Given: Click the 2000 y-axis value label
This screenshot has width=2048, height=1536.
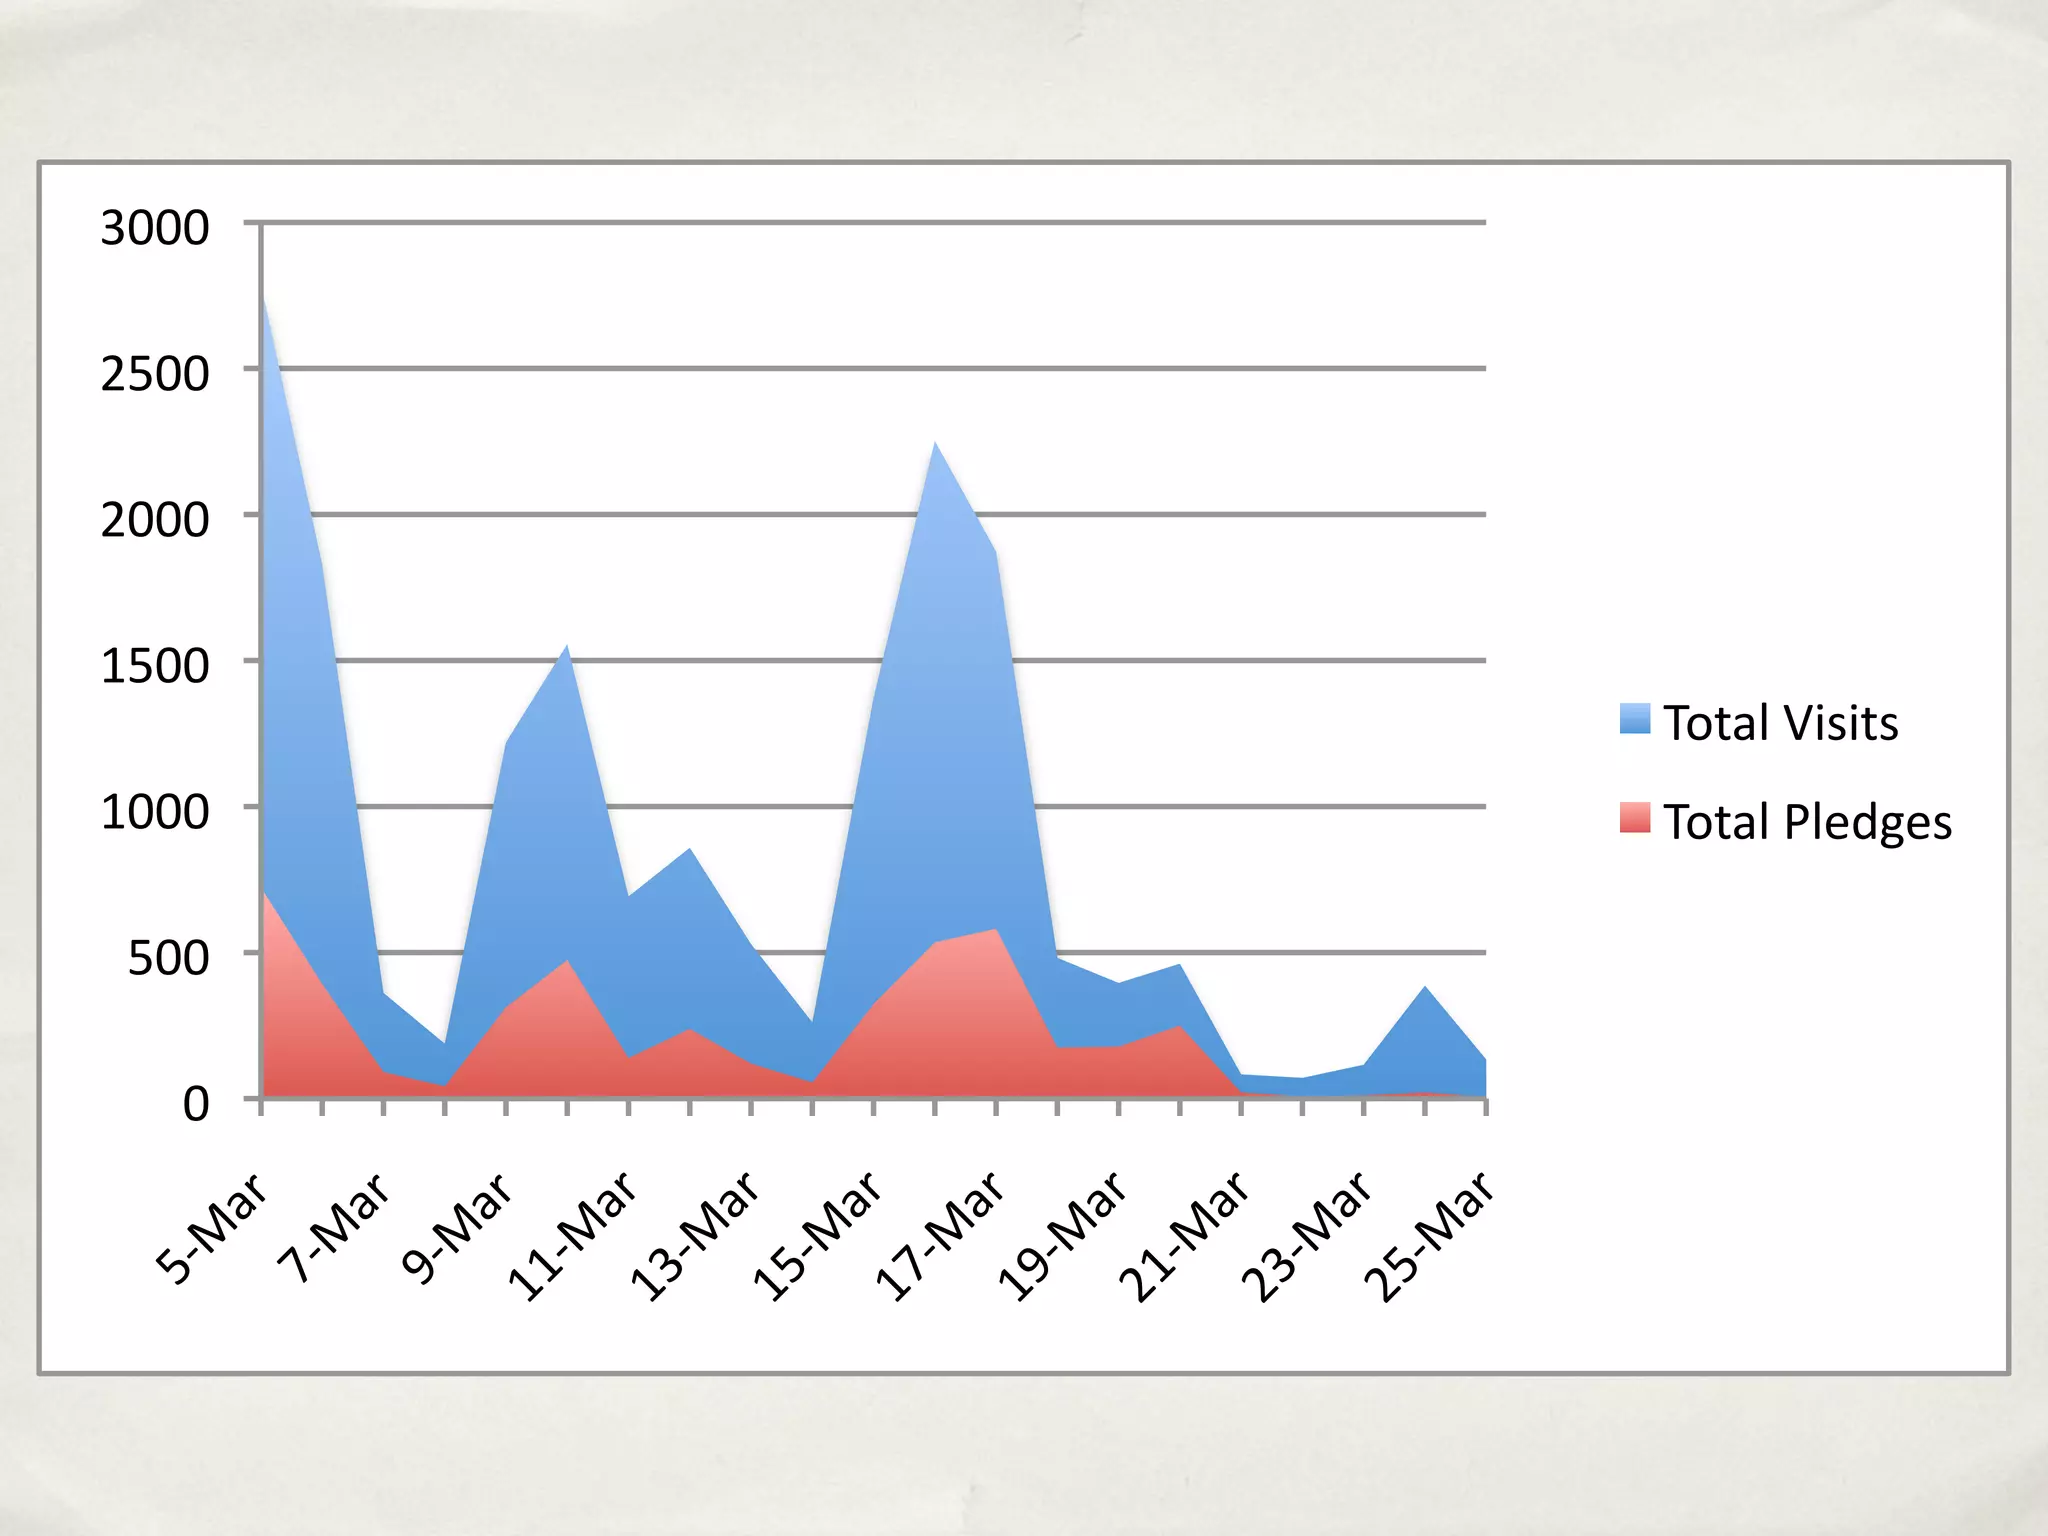Looking at the screenshot, I should coord(155,520).
